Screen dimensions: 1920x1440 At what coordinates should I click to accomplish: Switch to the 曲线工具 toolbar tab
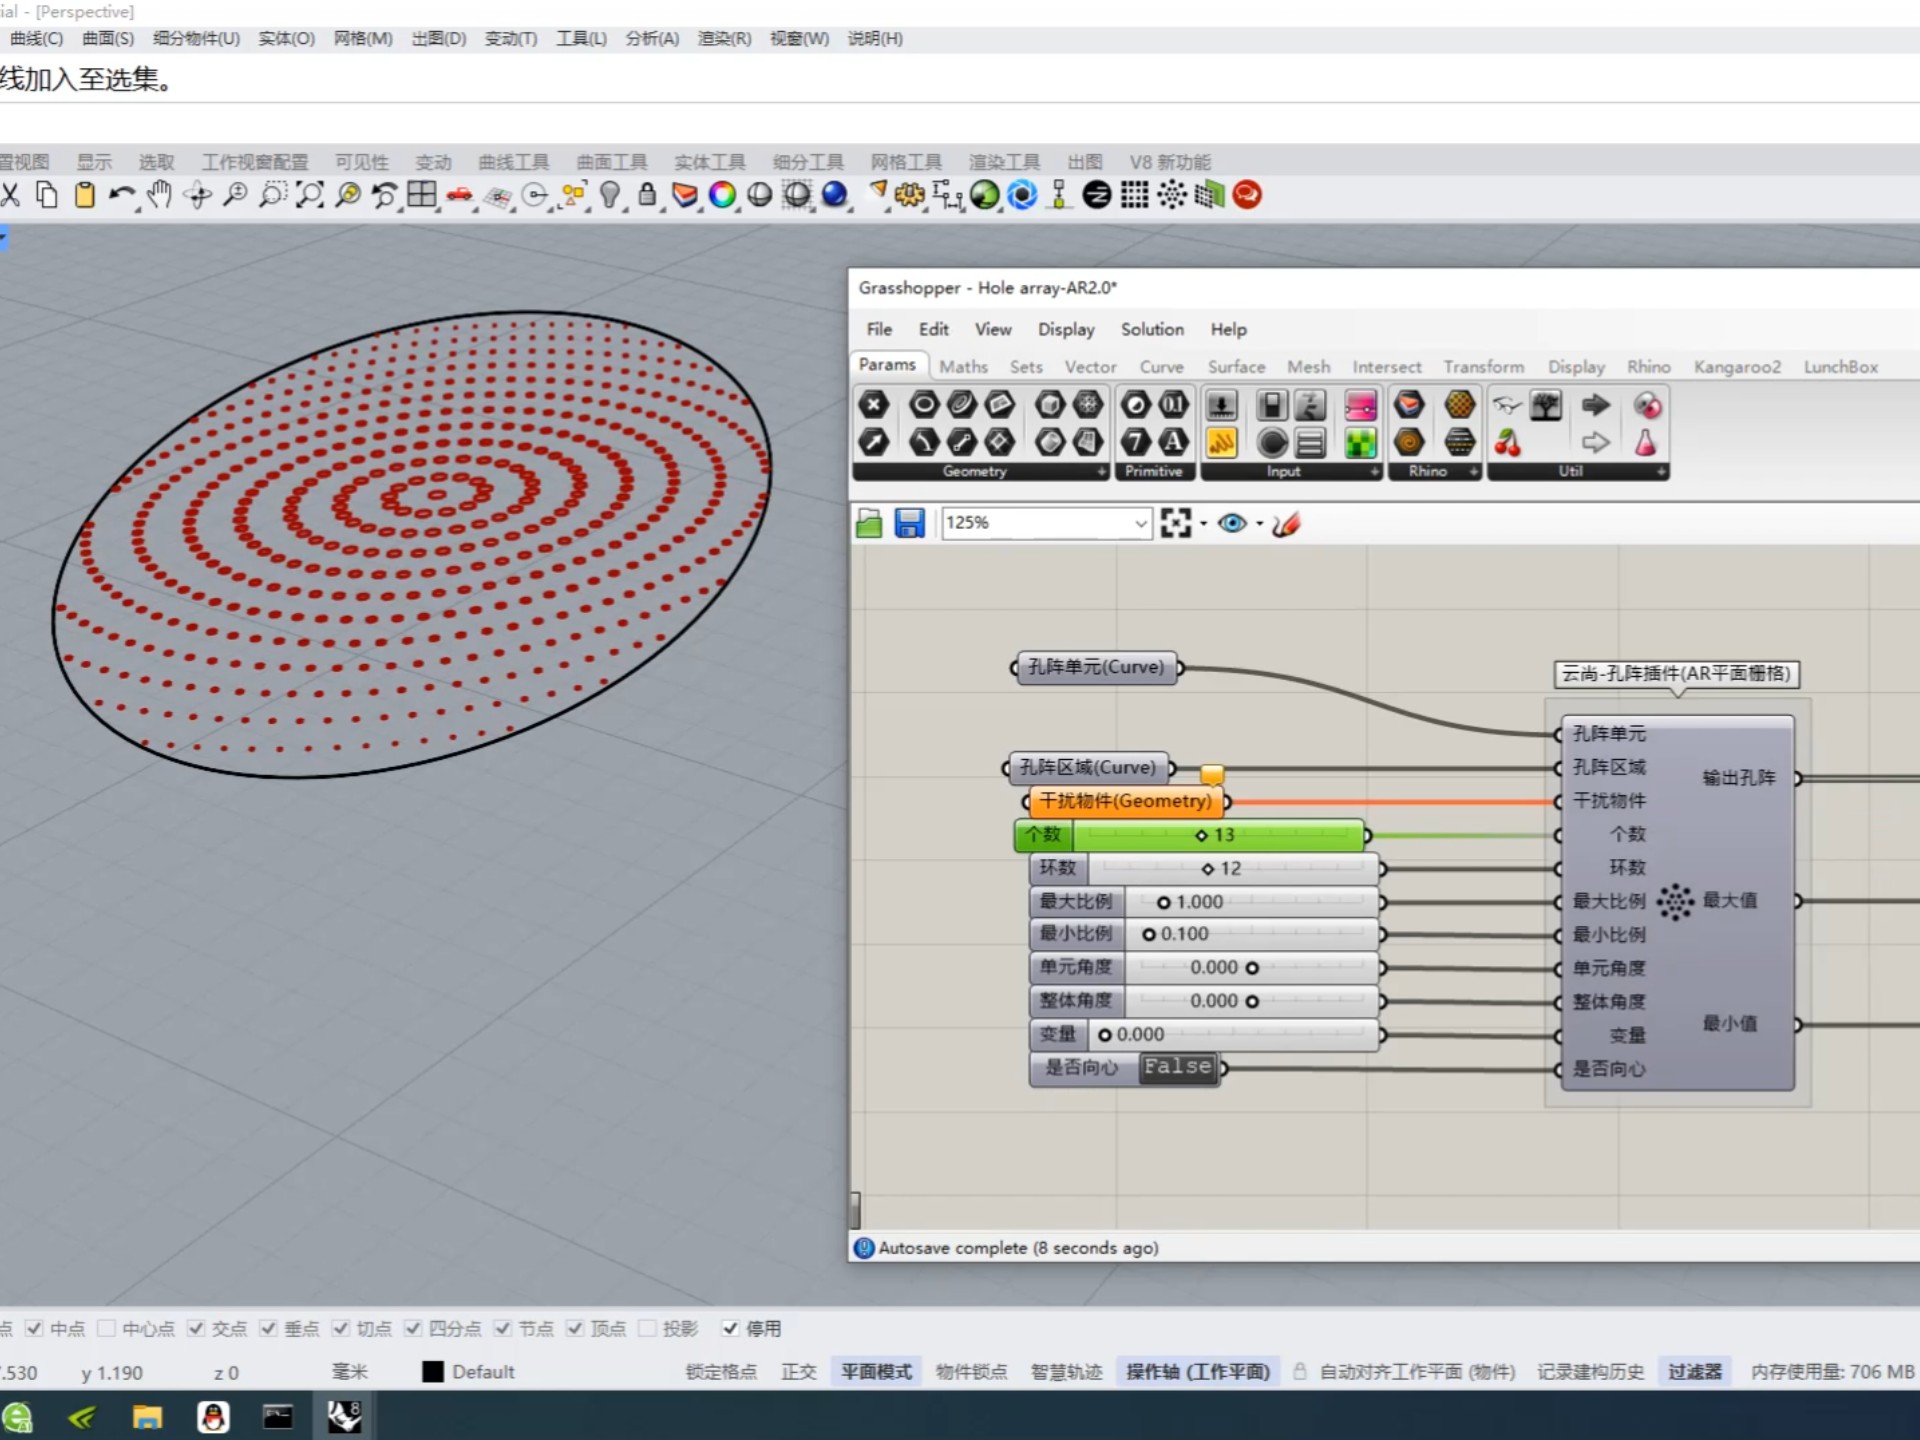point(513,162)
